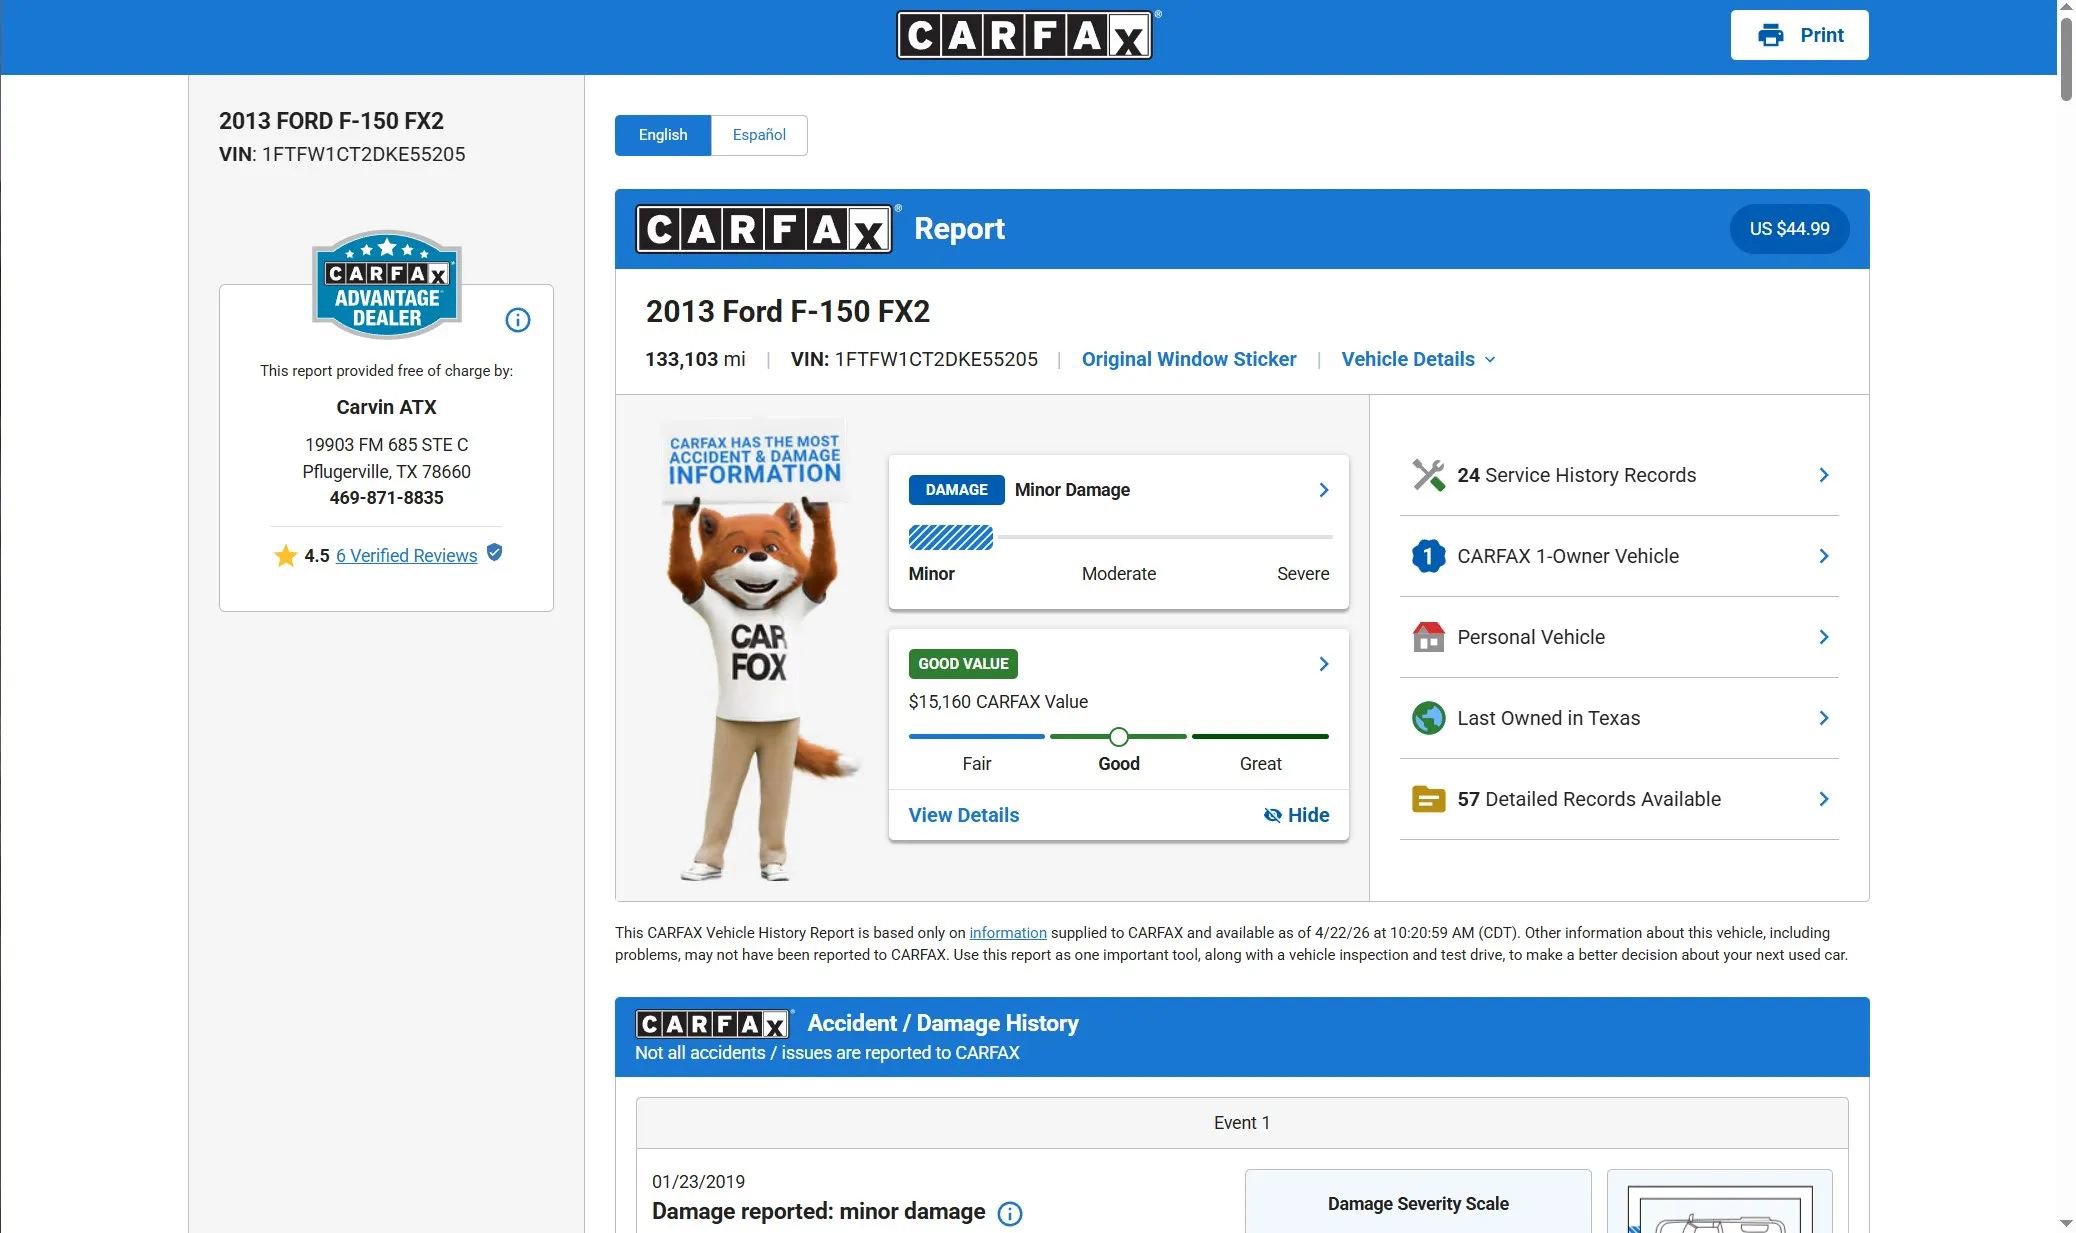Click the printer icon in Print button
The height and width of the screenshot is (1233, 2076).
pyautogui.click(x=1770, y=35)
